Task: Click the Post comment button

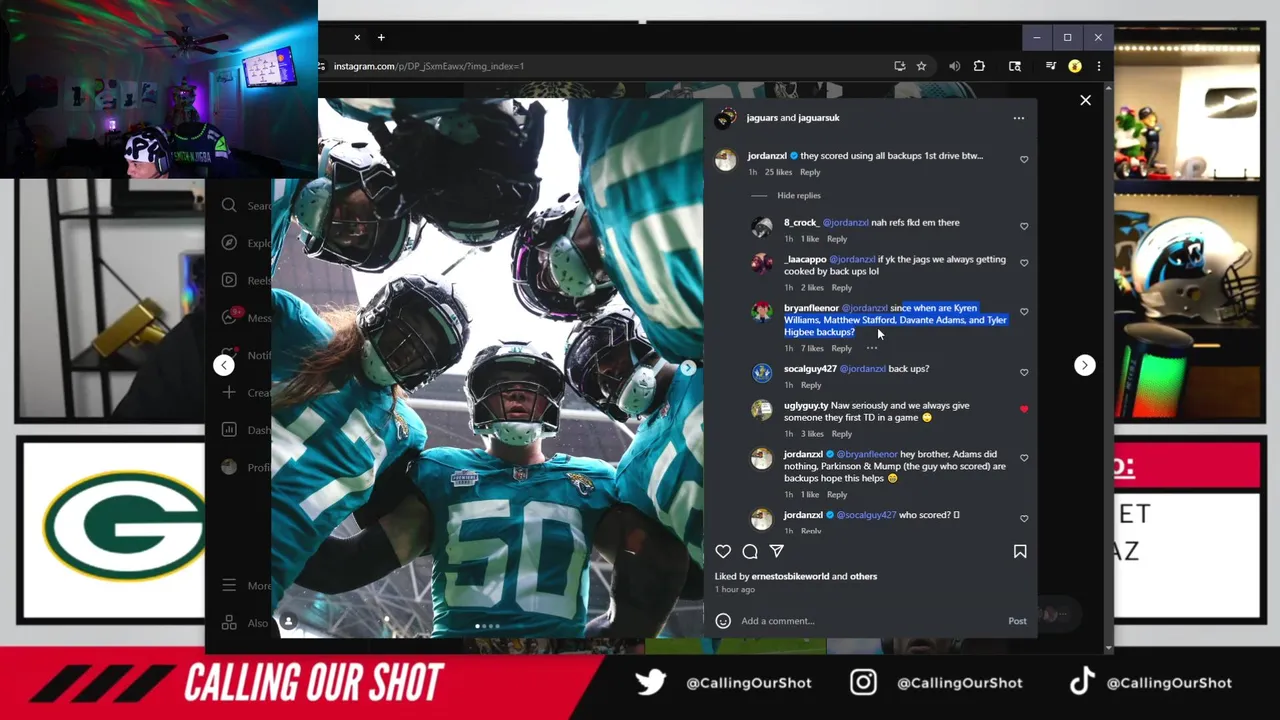Action: click(1017, 621)
